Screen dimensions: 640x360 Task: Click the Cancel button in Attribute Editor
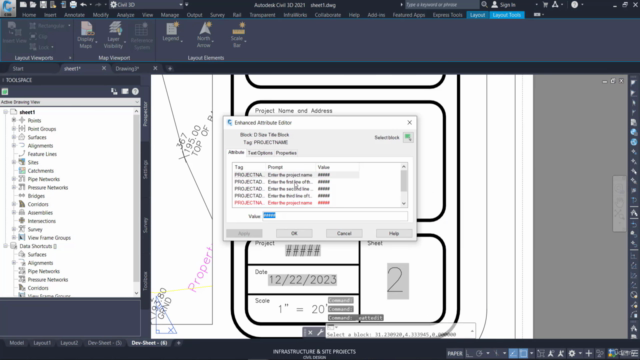(x=344, y=233)
